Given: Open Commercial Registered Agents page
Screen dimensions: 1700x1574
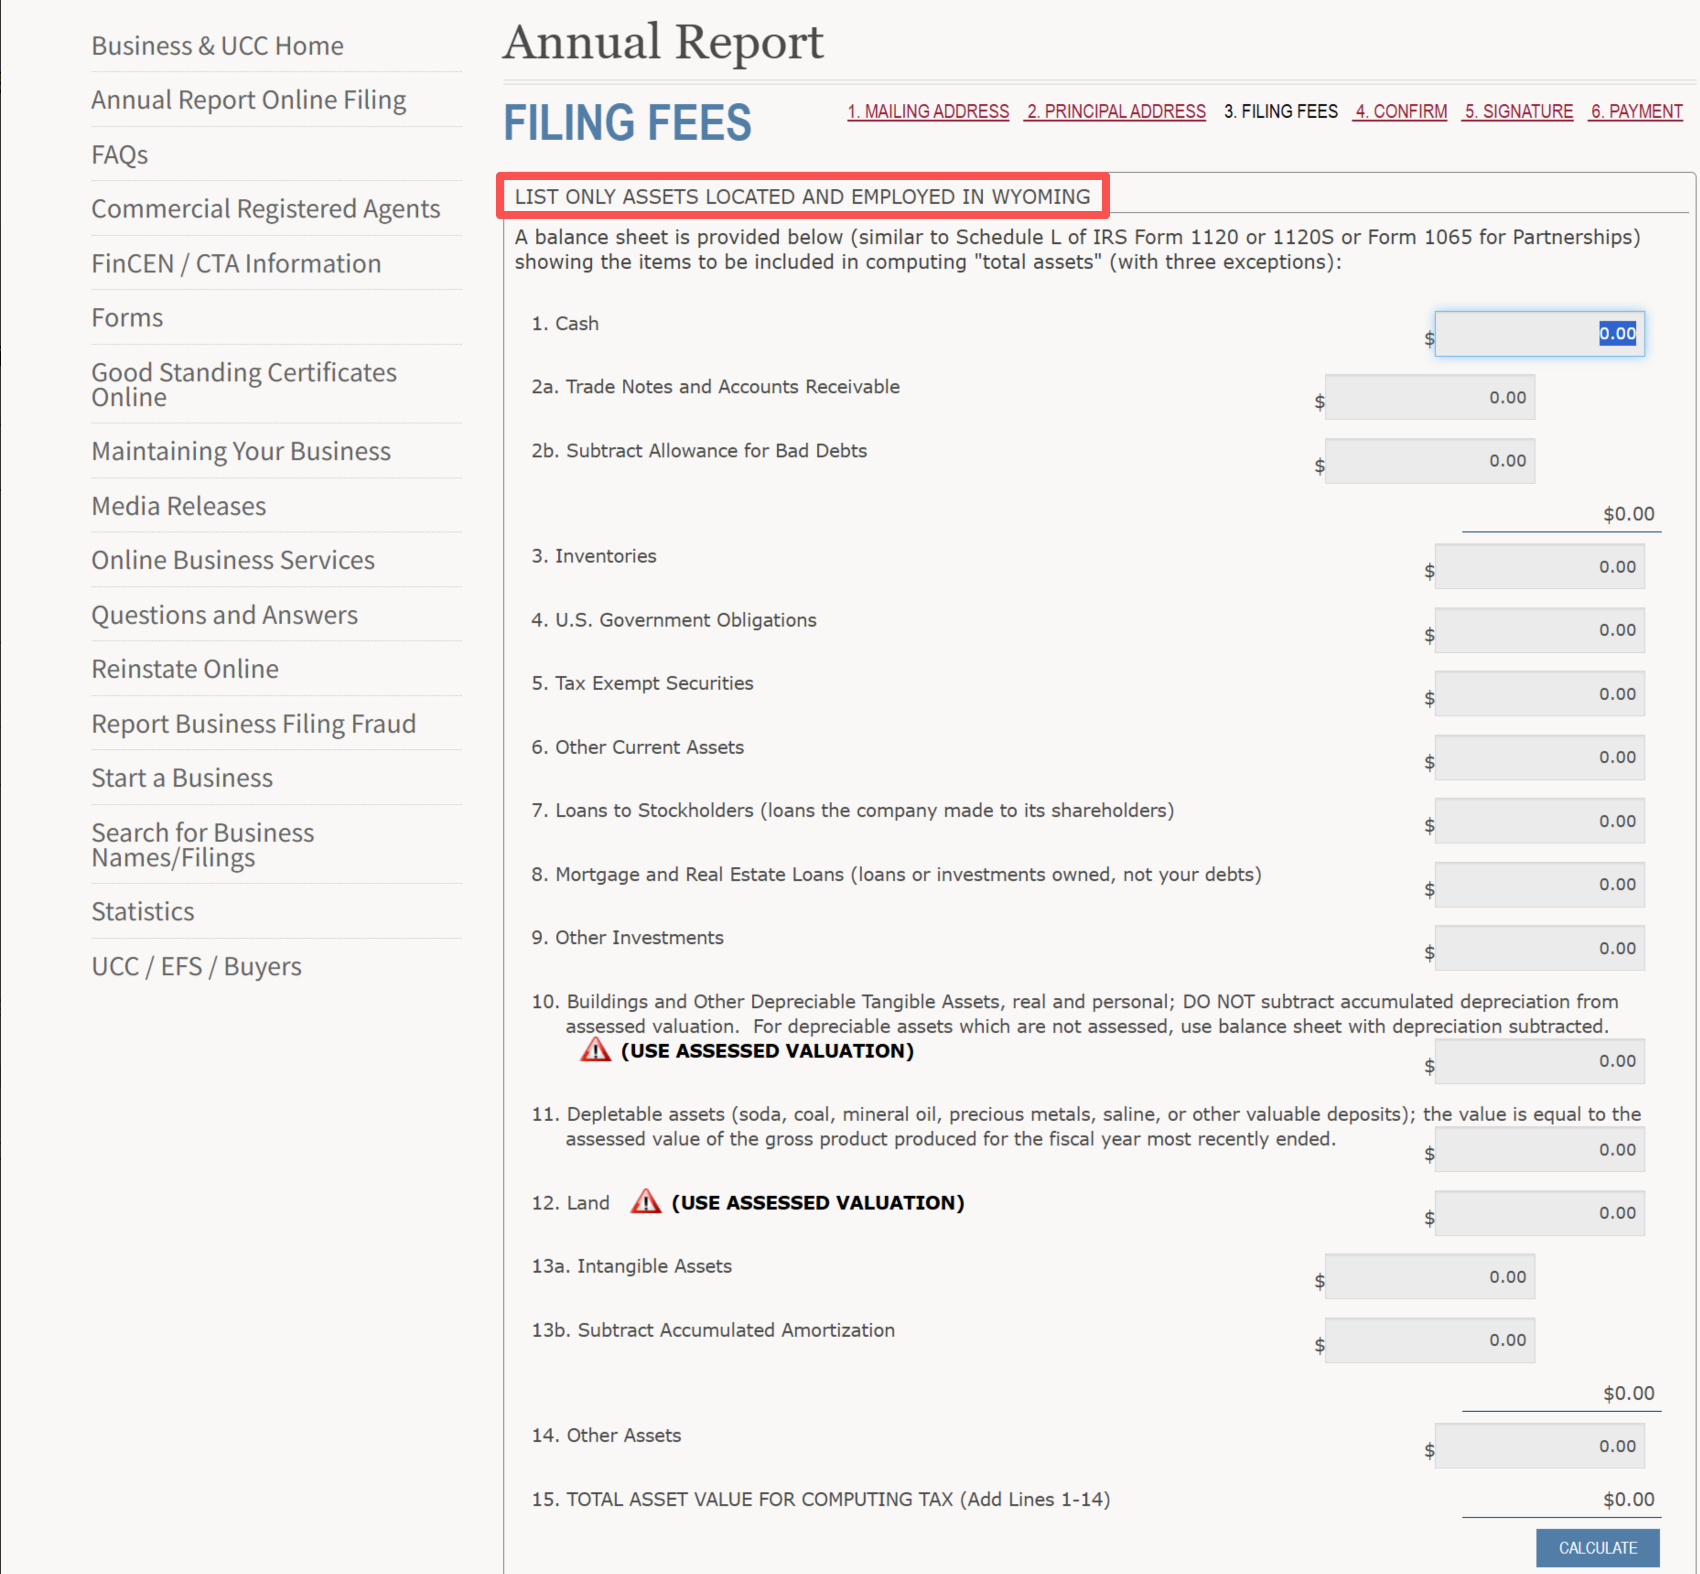Looking at the screenshot, I should [x=266, y=209].
